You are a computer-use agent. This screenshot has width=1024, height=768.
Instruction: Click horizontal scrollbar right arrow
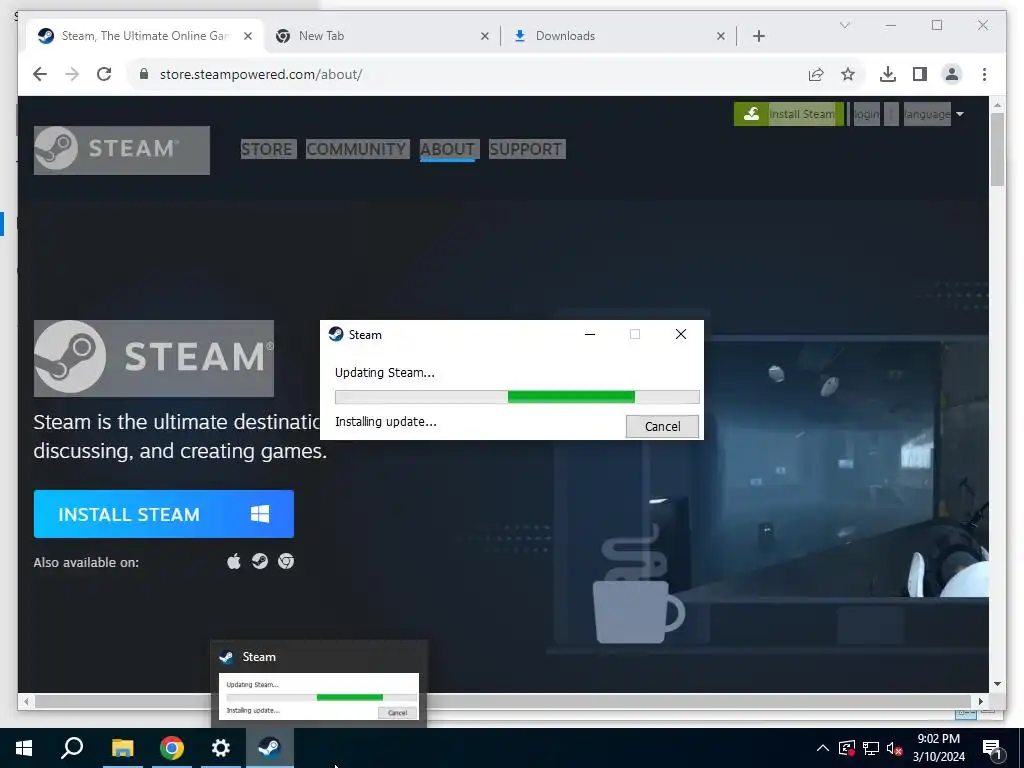point(980,701)
